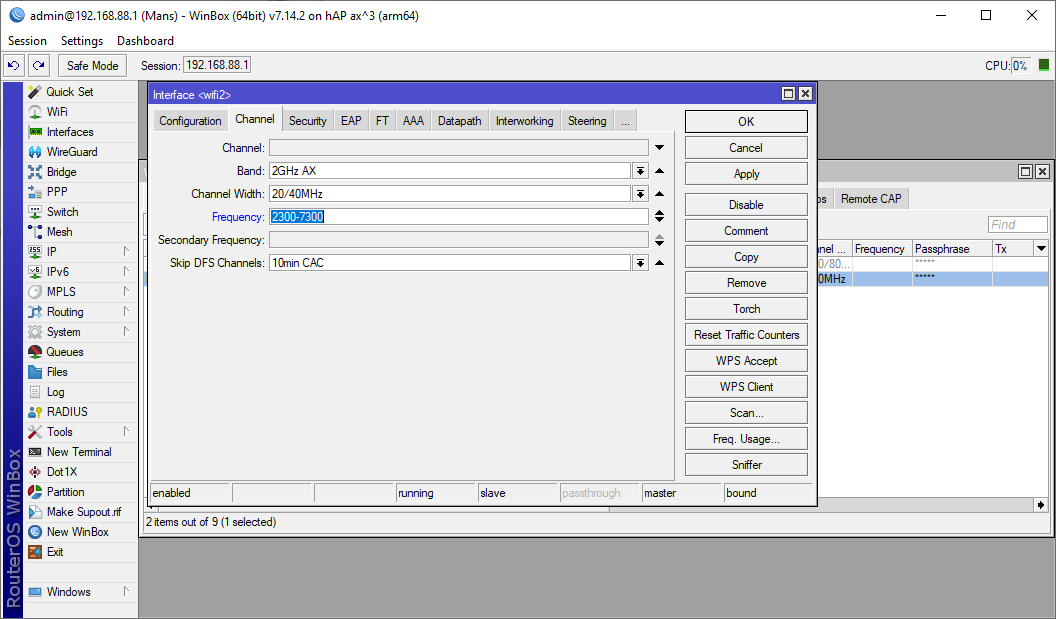
Task: Maximize the Interface wifi2 dialog
Action: tap(789, 94)
